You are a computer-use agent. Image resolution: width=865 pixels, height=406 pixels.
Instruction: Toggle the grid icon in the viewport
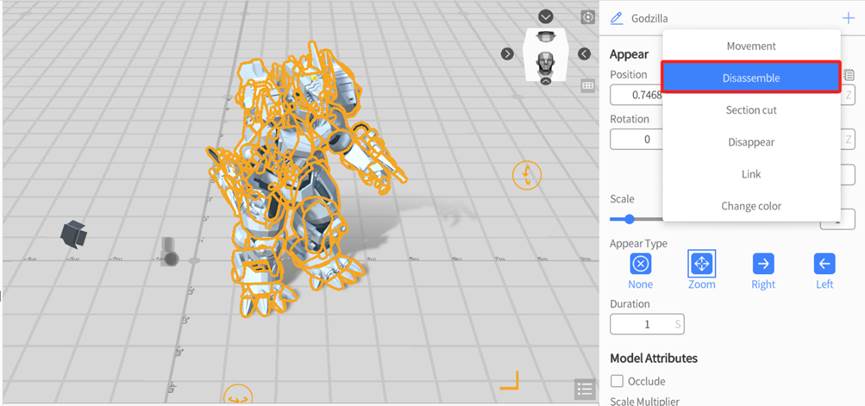coord(588,86)
